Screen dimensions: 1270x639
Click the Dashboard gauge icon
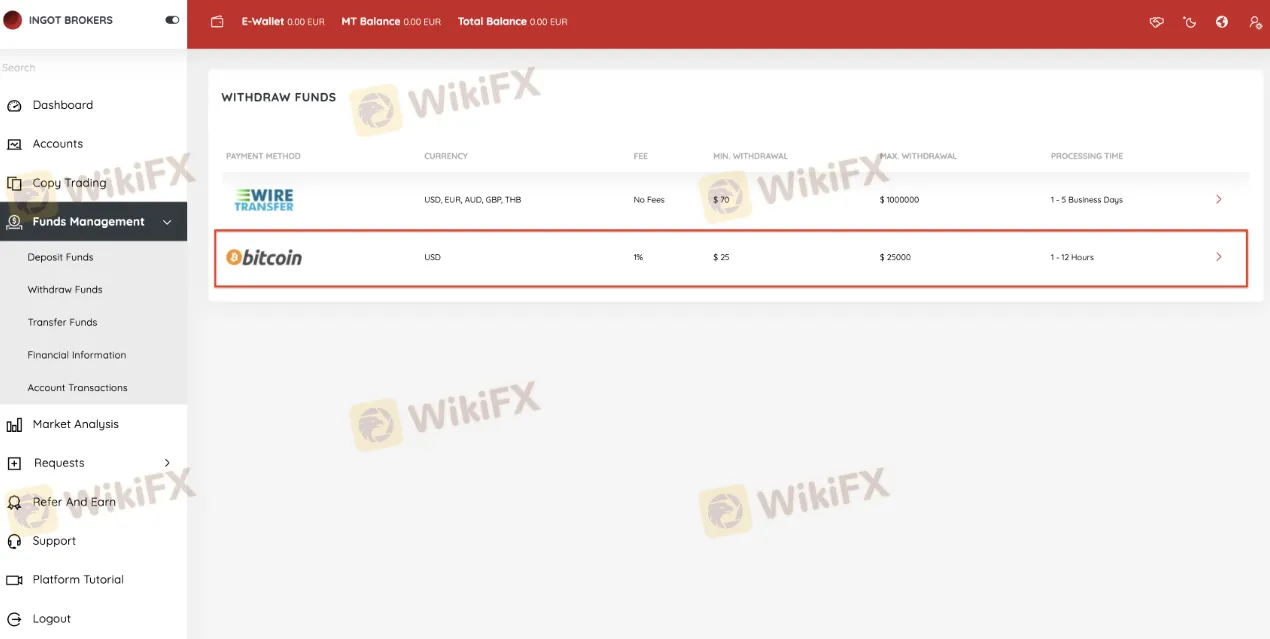14,106
